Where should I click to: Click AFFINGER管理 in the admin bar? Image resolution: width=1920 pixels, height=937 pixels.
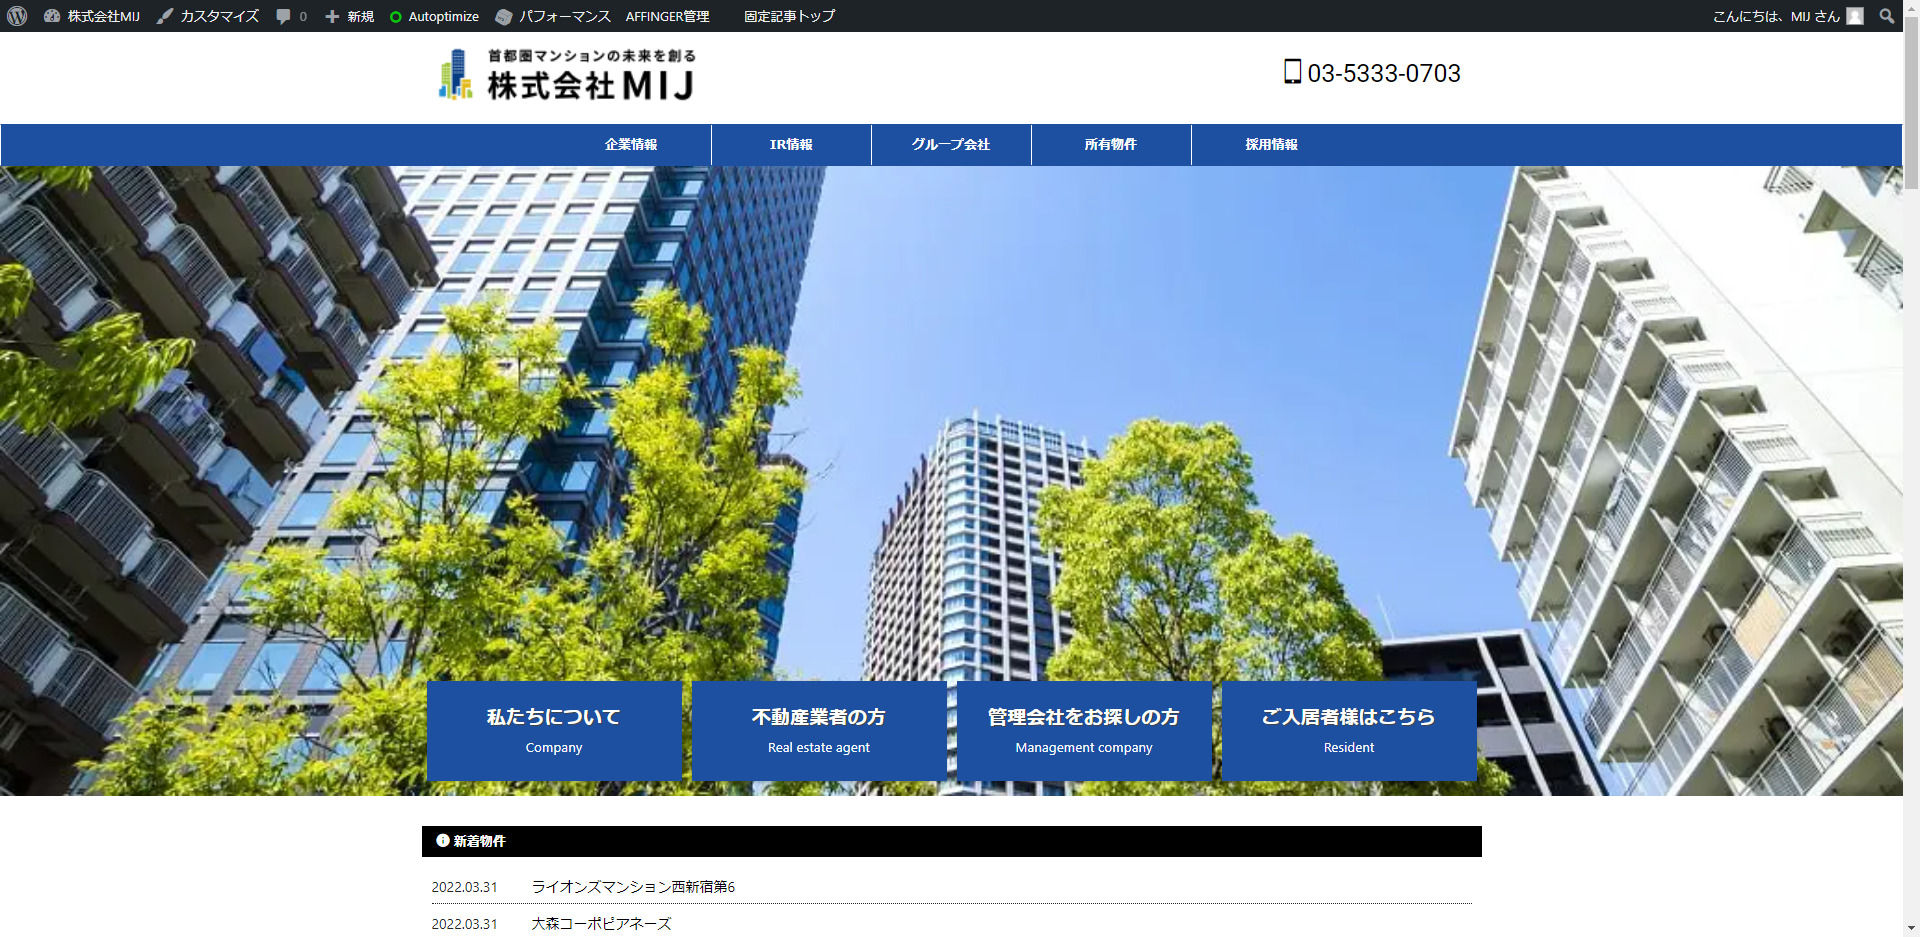pos(666,16)
